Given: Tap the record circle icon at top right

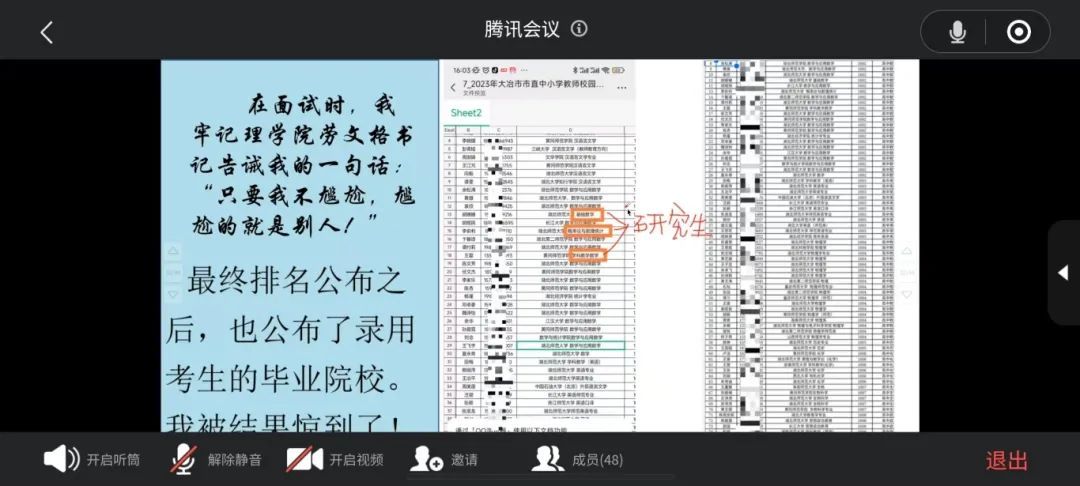Looking at the screenshot, I should [x=1018, y=32].
